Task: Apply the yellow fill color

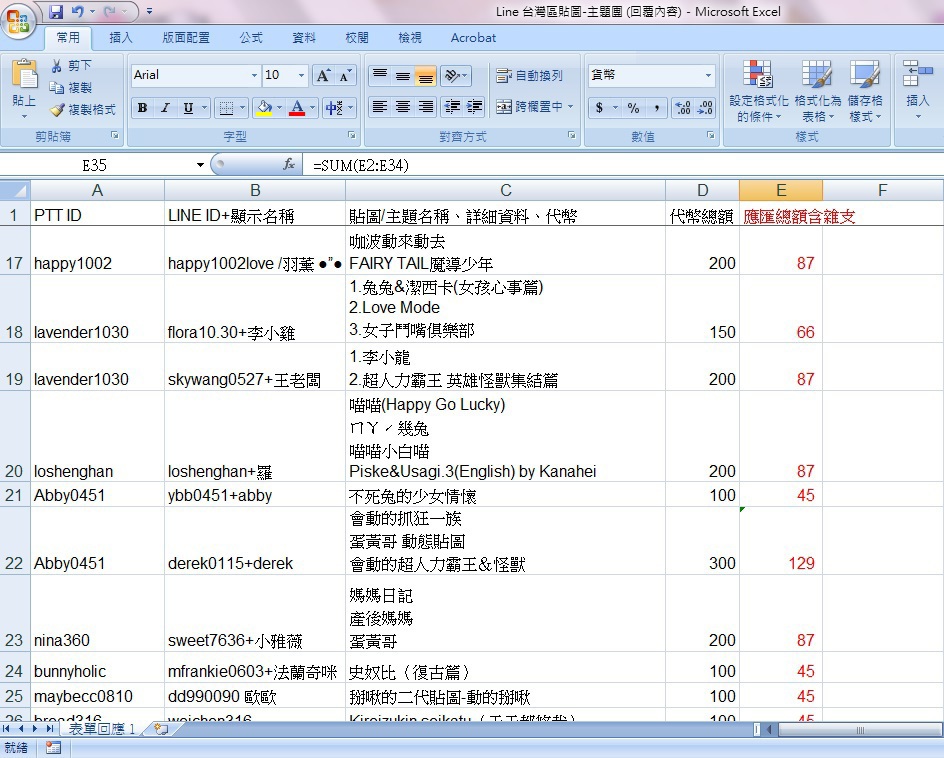Action: tap(264, 108)
